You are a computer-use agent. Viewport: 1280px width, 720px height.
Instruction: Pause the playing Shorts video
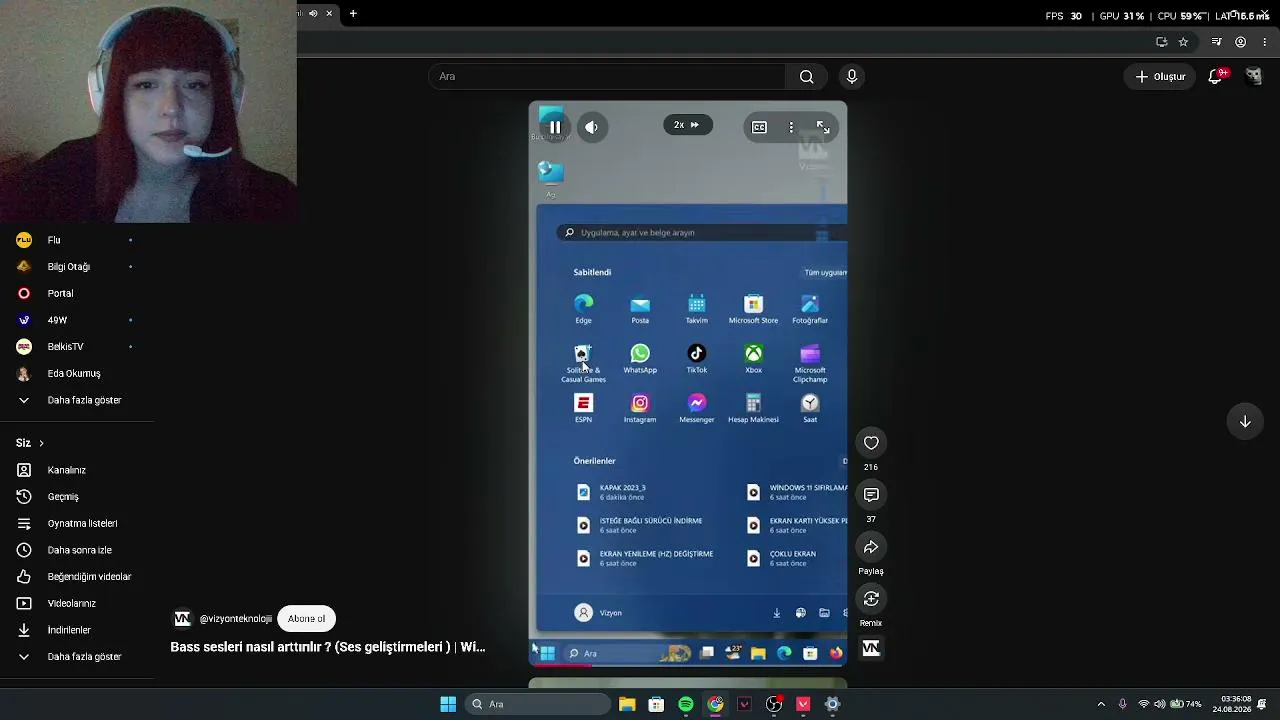(555, 127)
